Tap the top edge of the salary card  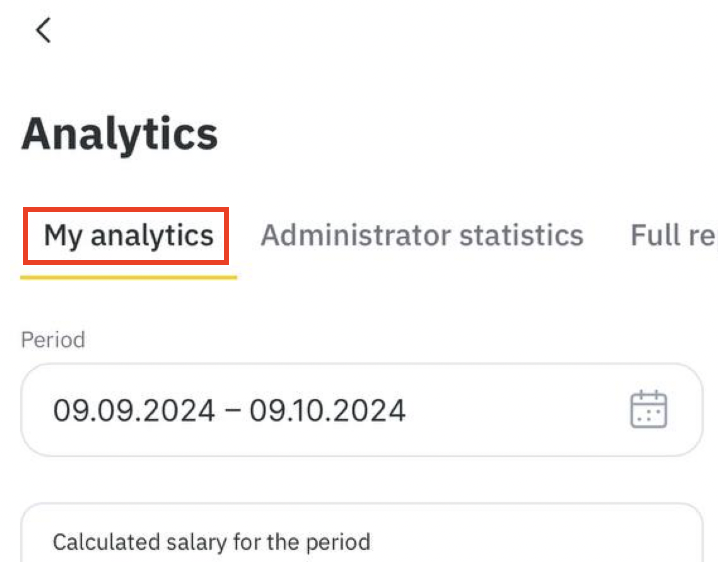coord(362,504)
